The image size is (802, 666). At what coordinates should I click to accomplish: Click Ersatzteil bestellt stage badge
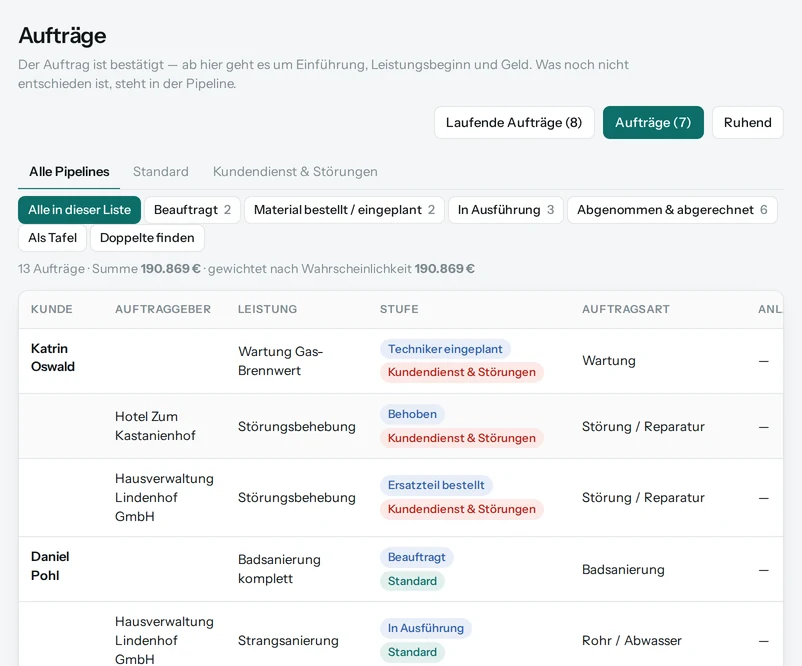point(436,485)
